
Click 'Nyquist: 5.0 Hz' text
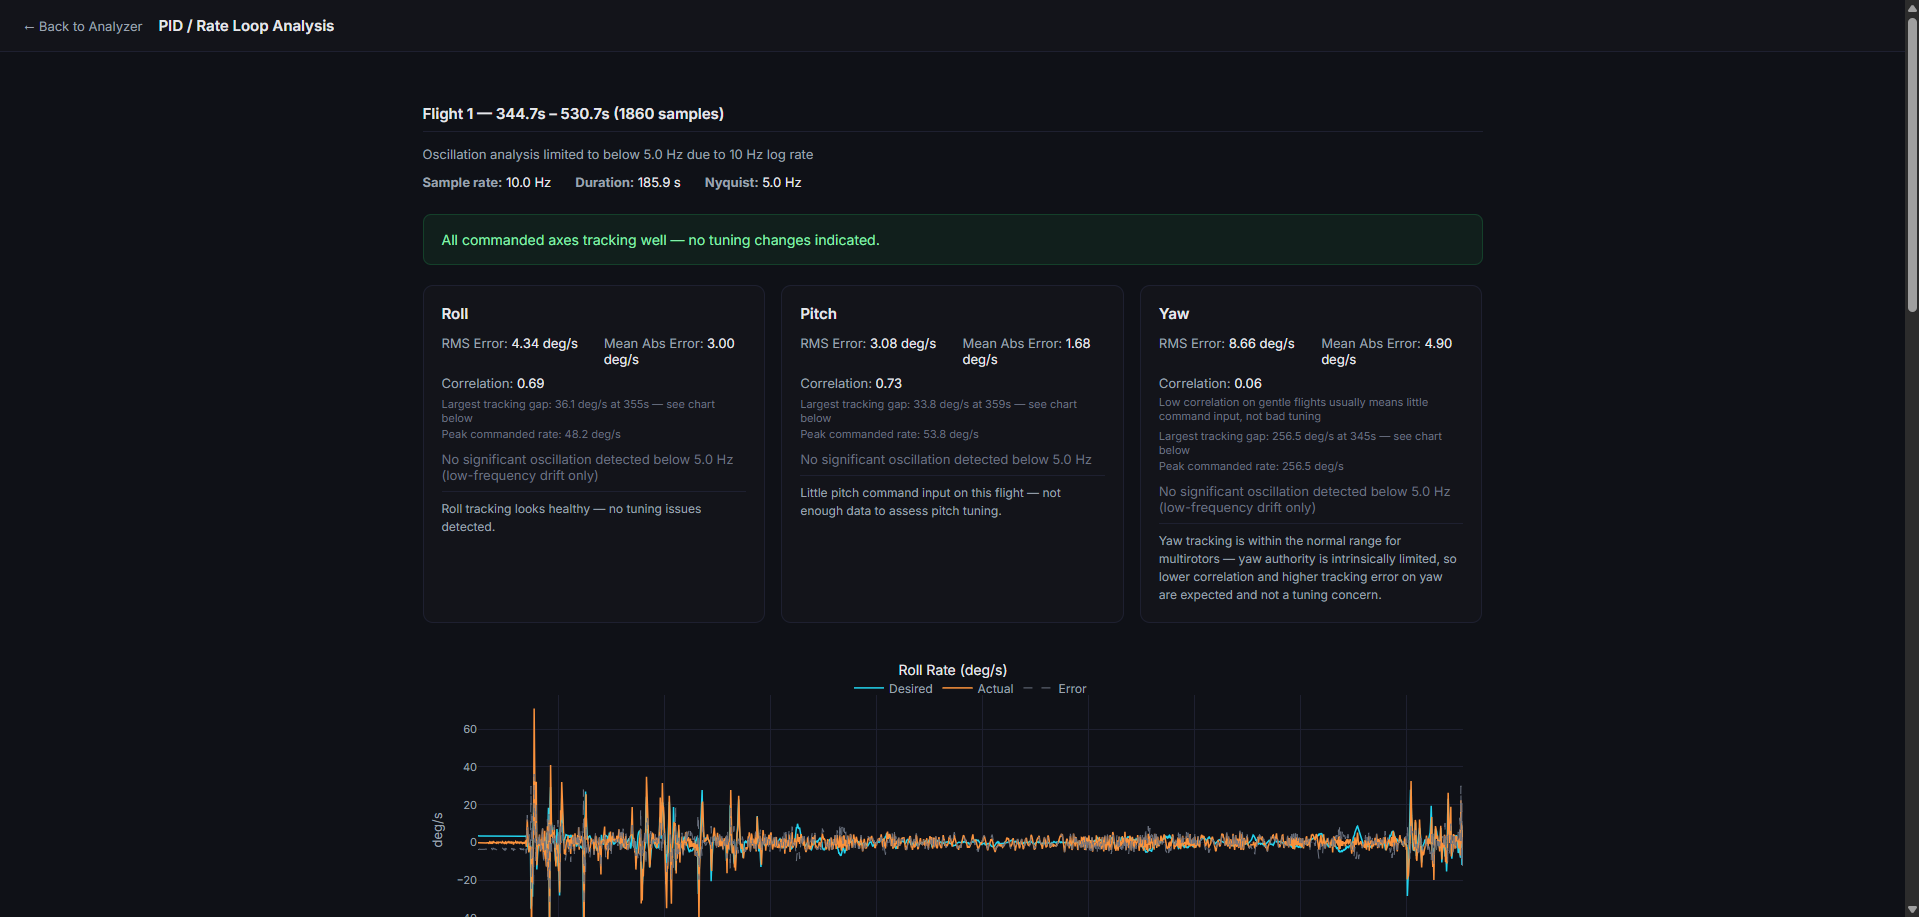tap(753, 183)
